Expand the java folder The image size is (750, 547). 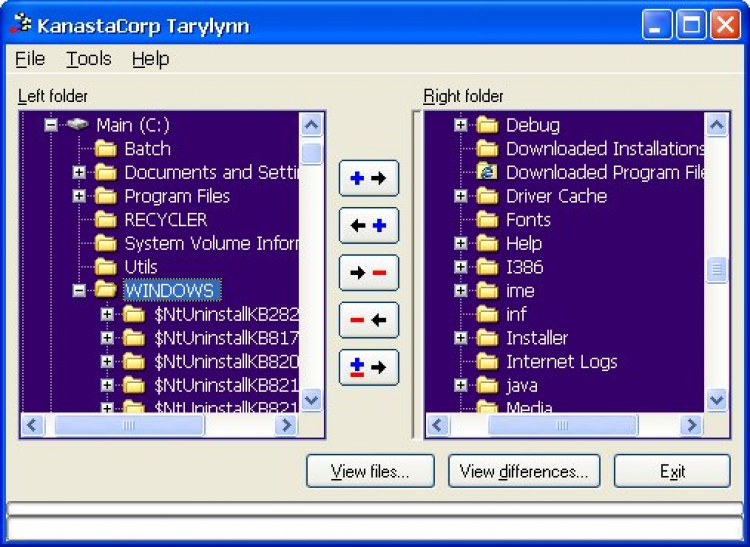pos(461,385)
